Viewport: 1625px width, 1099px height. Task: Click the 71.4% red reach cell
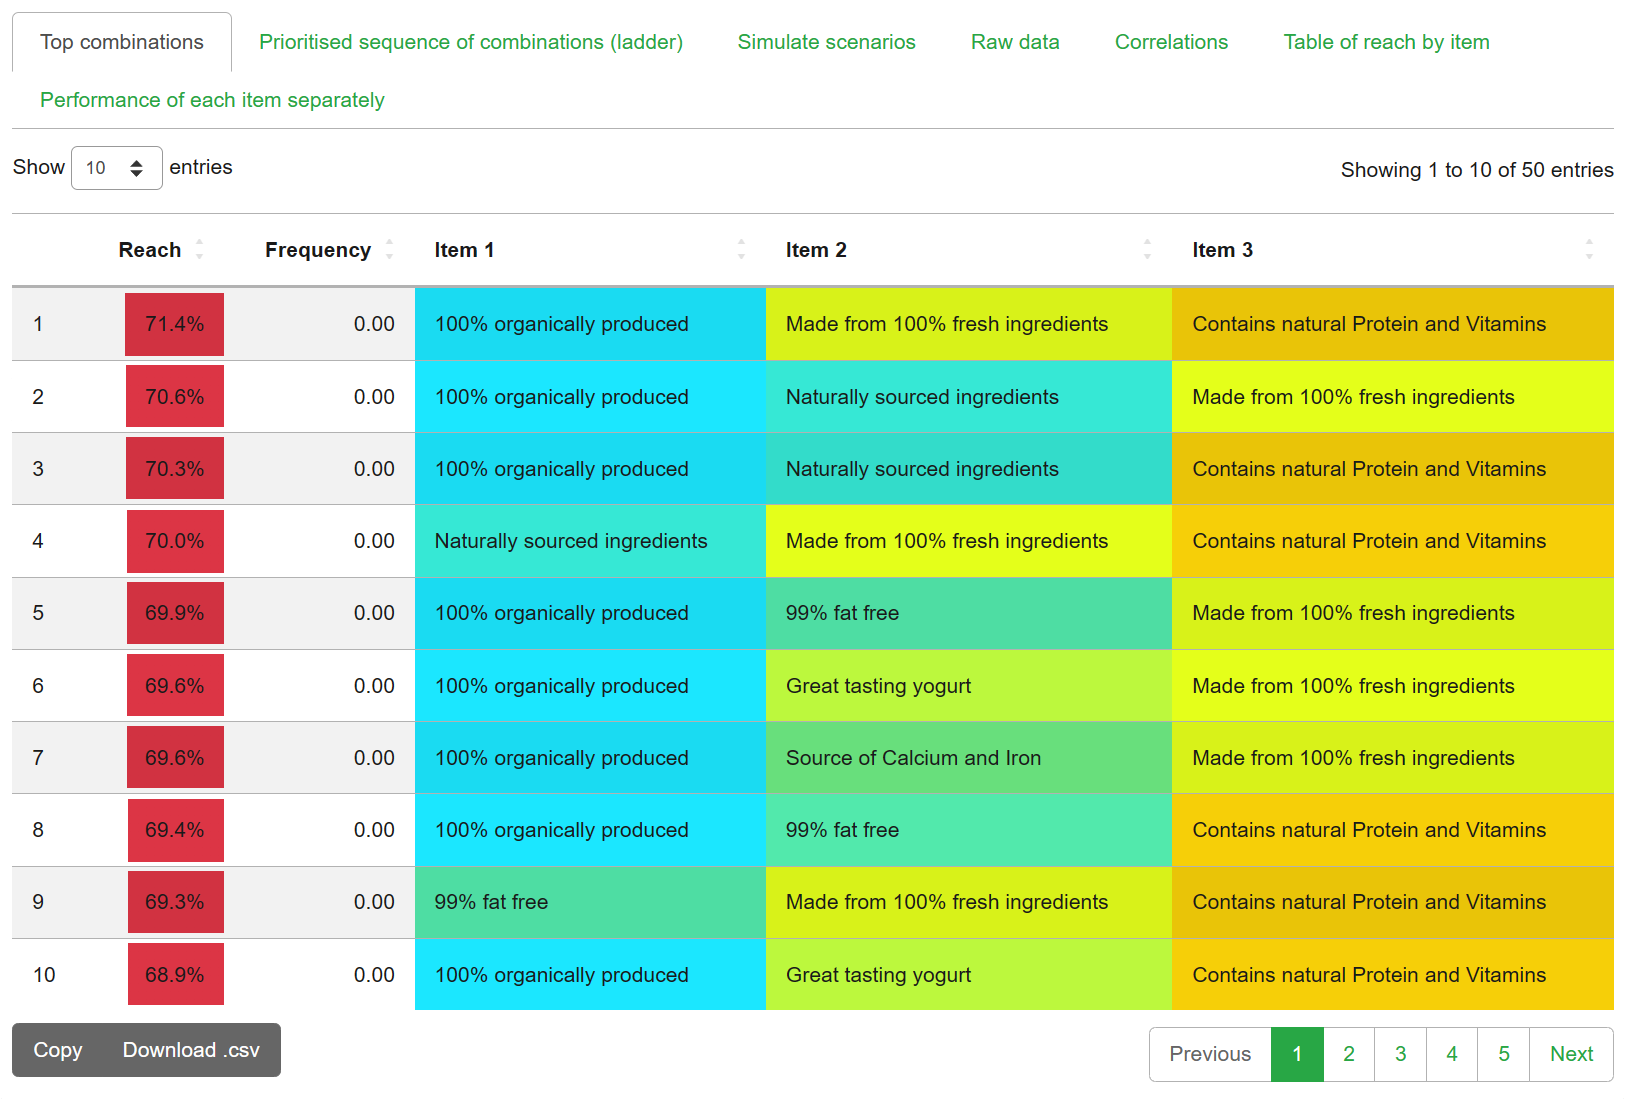tap(174, 324)
